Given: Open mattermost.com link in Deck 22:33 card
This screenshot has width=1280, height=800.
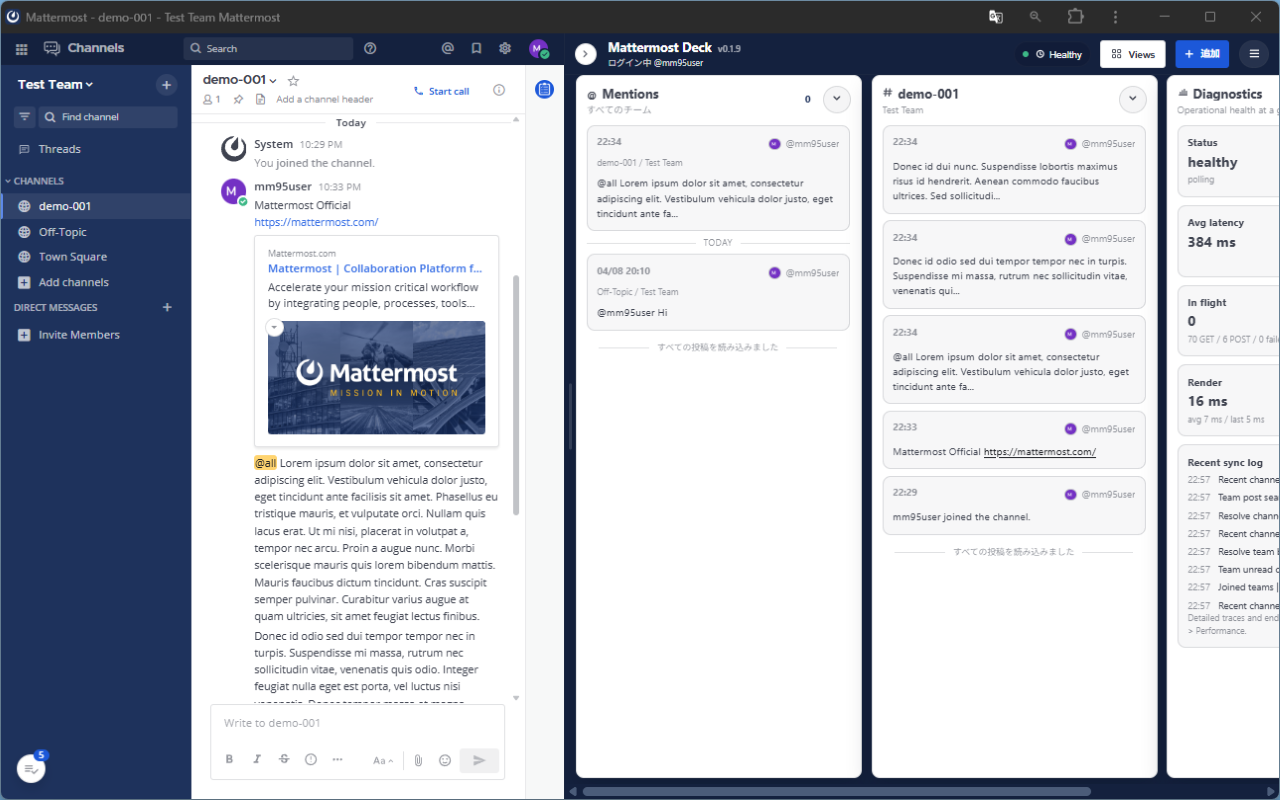Looking at the screenshot, I should [1040, 452].
